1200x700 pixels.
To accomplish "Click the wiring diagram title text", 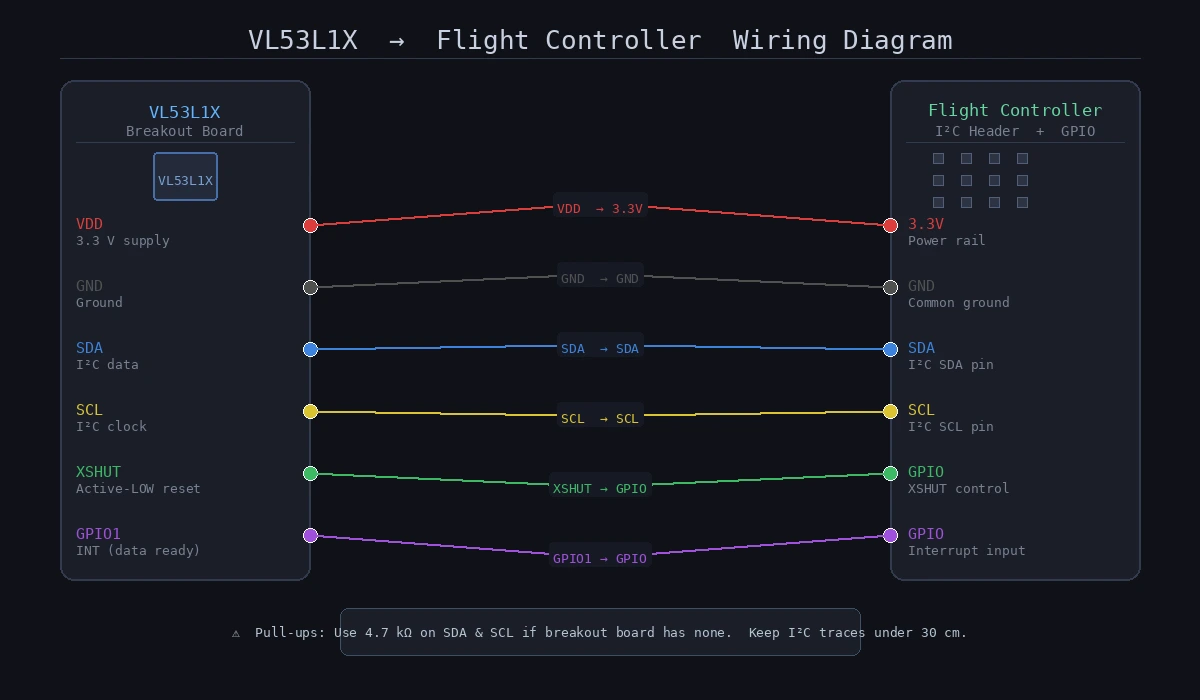I will 600,40.
